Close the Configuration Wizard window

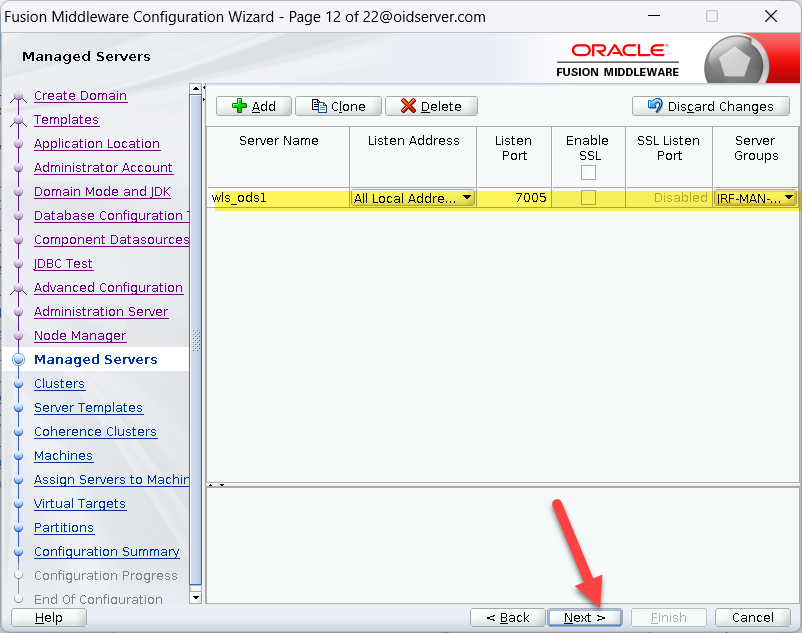(771, 16)
